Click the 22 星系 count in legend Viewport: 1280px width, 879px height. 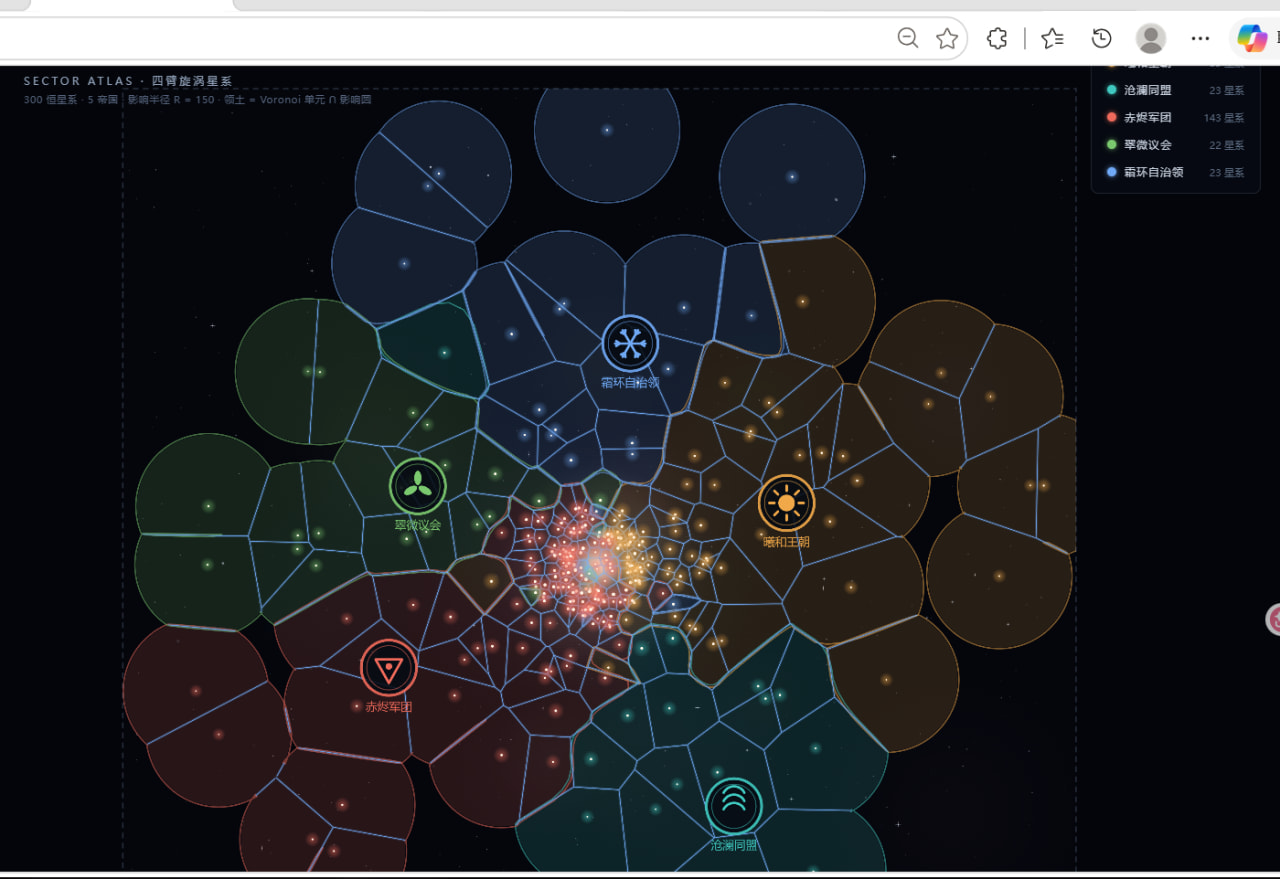click(1227, 145)
